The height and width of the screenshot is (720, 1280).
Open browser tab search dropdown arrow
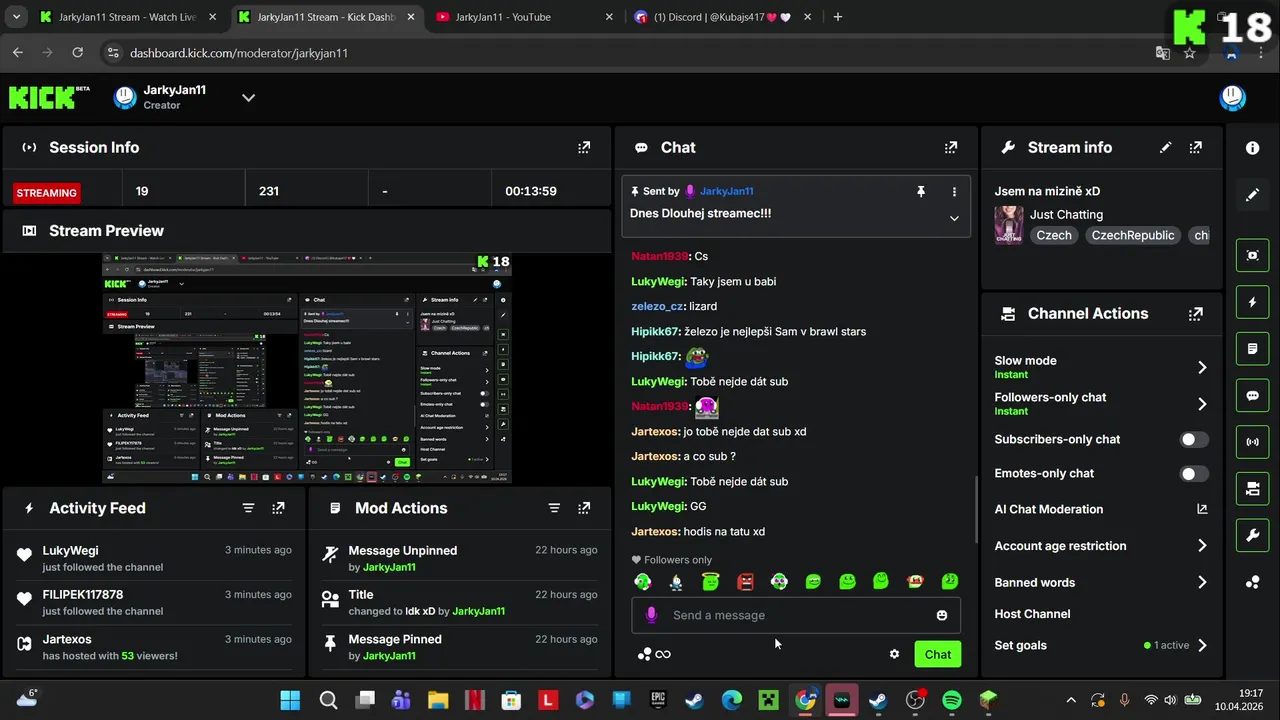16,17
